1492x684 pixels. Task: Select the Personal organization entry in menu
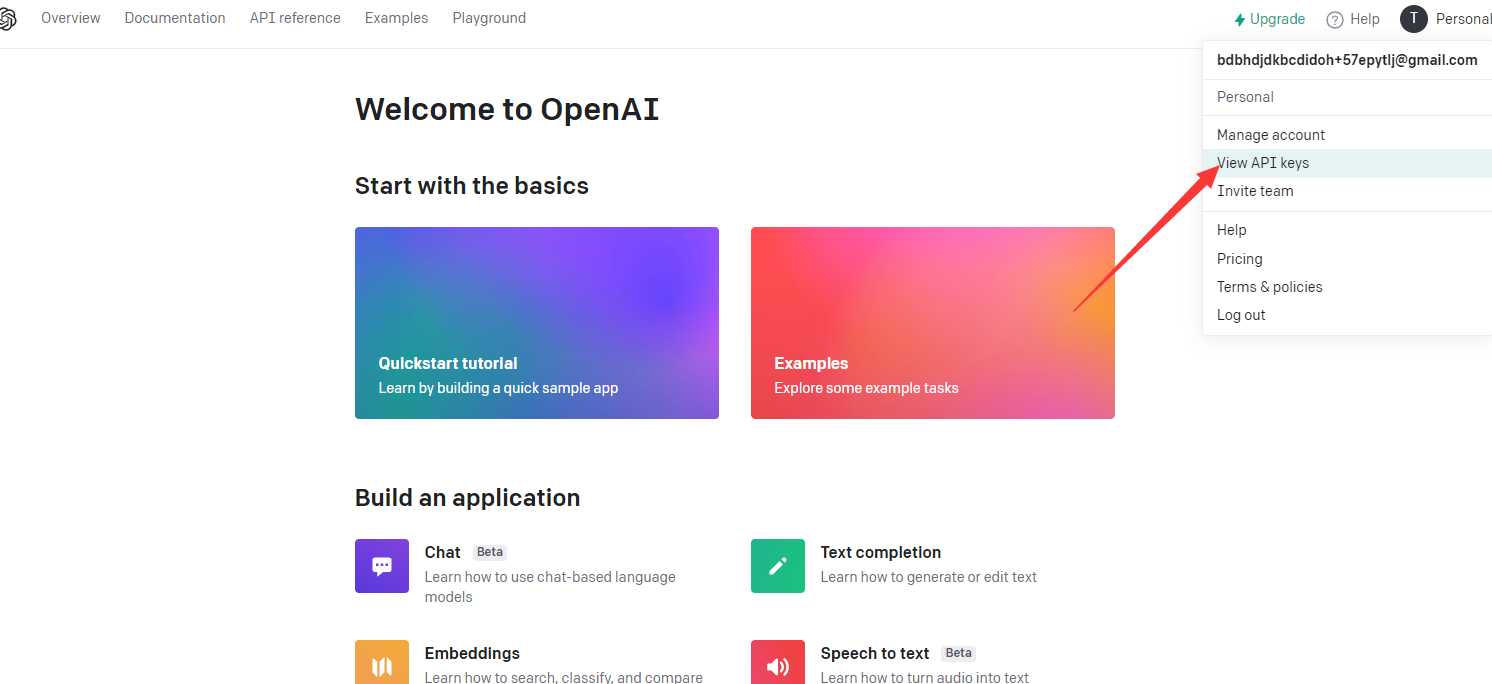point(1245,97)
